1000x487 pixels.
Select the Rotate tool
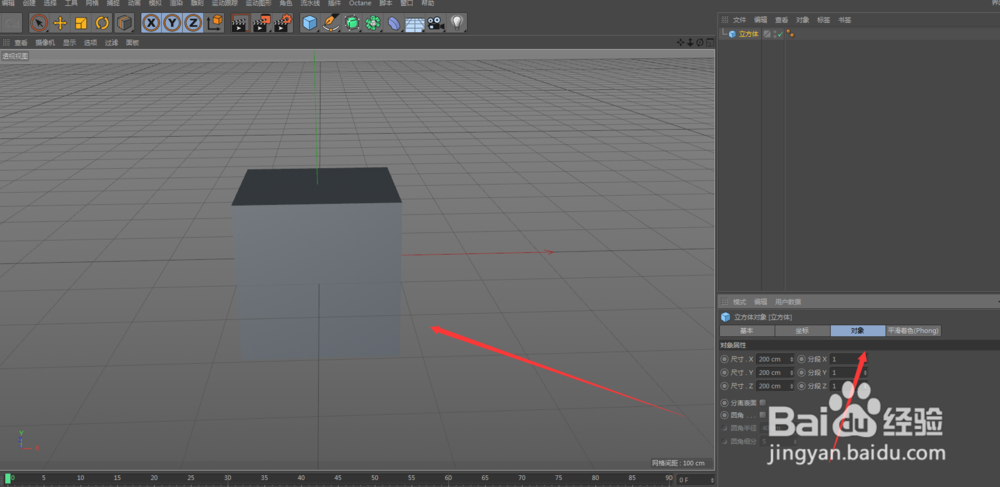[102, 24]
